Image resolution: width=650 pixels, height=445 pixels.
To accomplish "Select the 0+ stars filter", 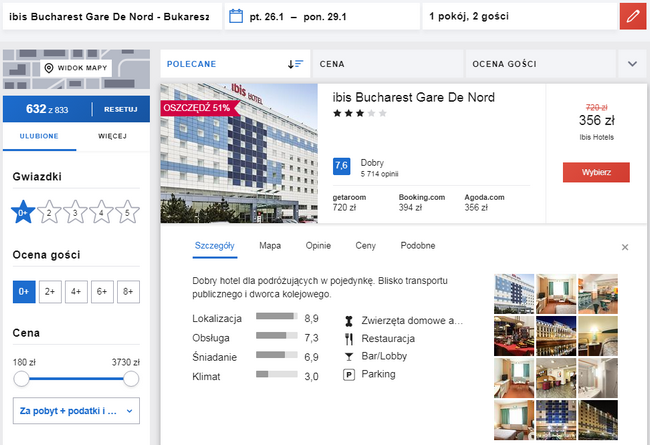I will coord(23,212).
